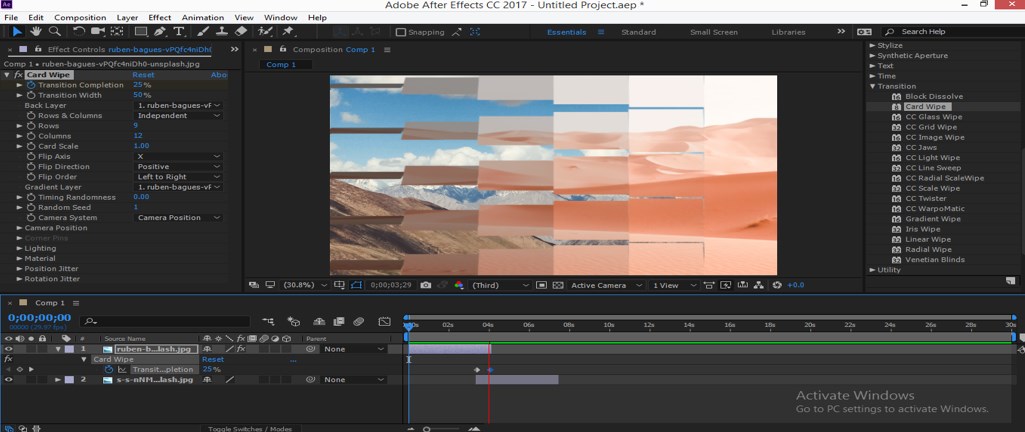Screen dimensions: 1025x432
Task: Toggle the transparency grid button
Action: click(558, 285)
